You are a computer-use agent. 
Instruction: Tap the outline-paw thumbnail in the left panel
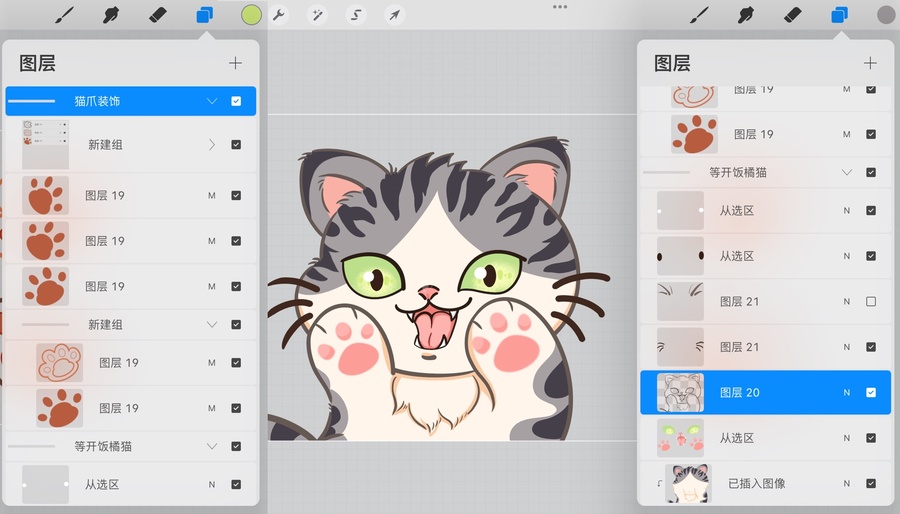point(60,363)
